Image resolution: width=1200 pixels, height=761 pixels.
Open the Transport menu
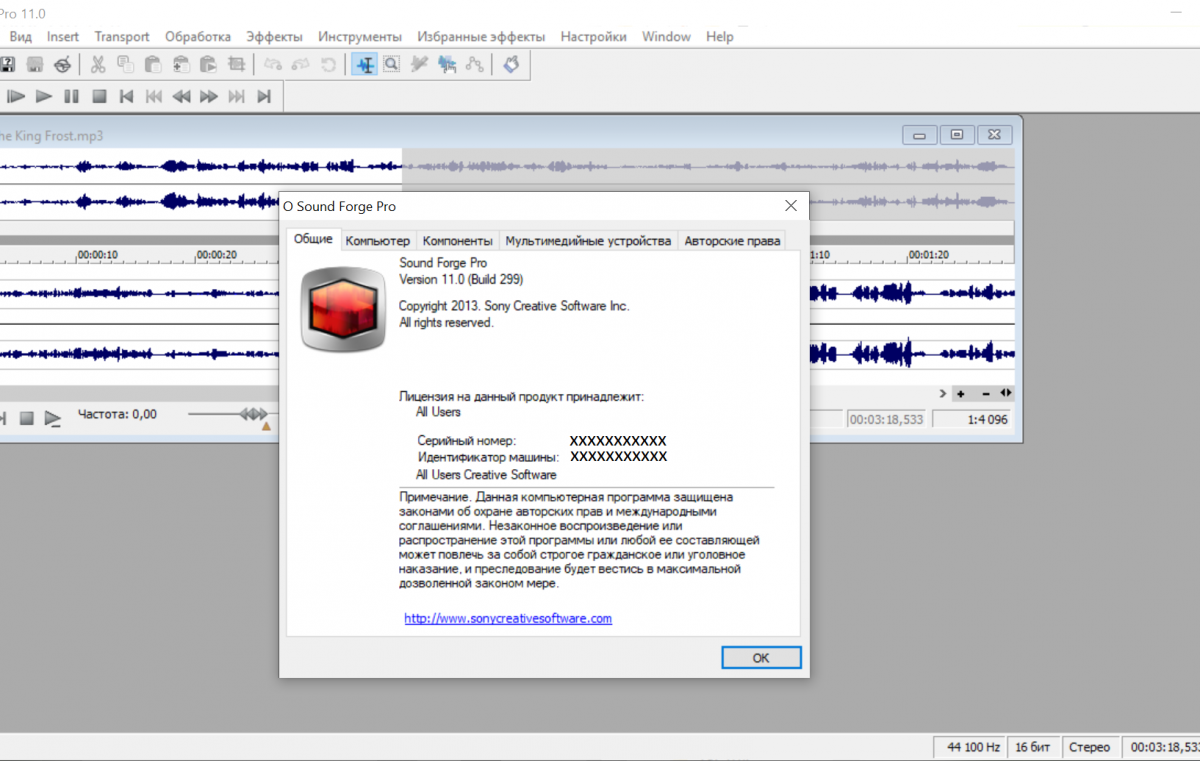click(122, 36)
